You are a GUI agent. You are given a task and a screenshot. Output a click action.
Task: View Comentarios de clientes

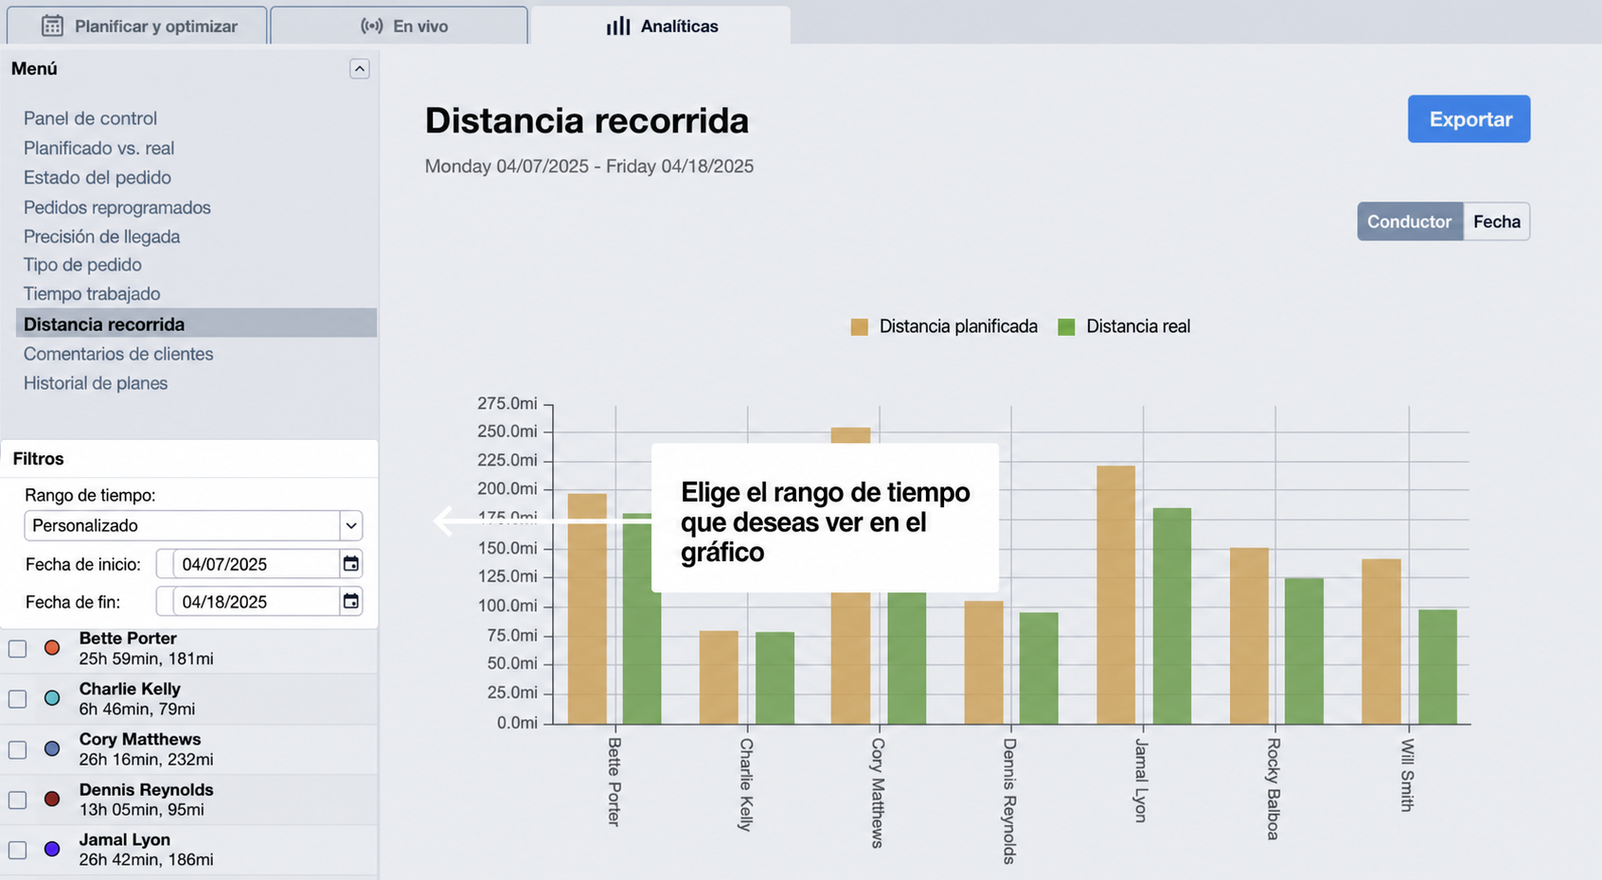click(x=118, y=354)
